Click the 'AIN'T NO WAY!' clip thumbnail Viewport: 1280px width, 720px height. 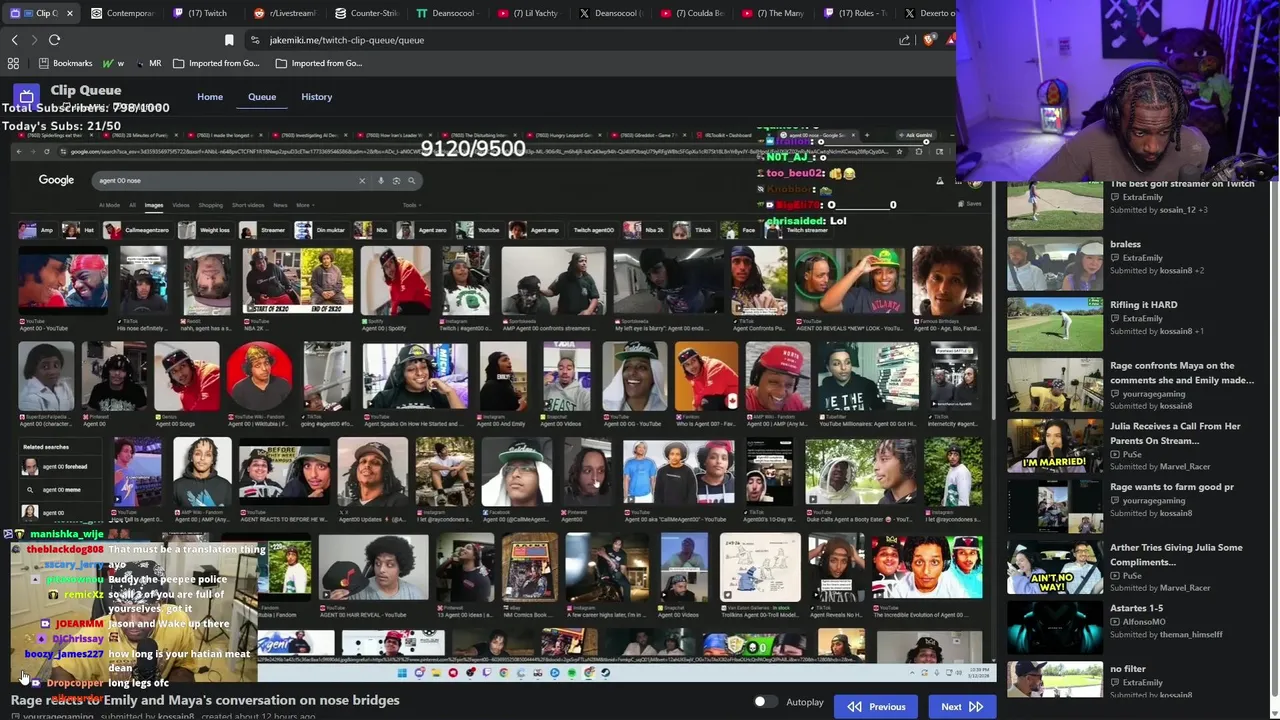click(x=1055, y=566)
